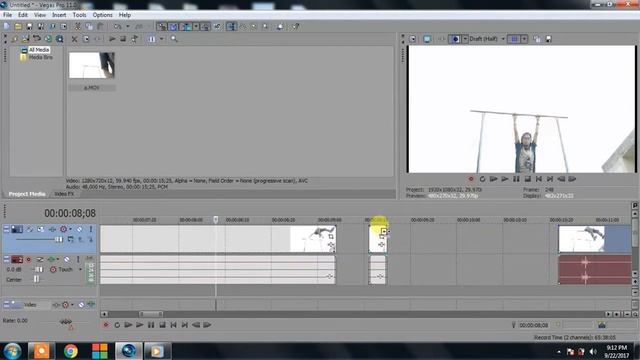The image size is (640, 360).
Task: Solo the video track 1
Action: (x=91, y=229)
